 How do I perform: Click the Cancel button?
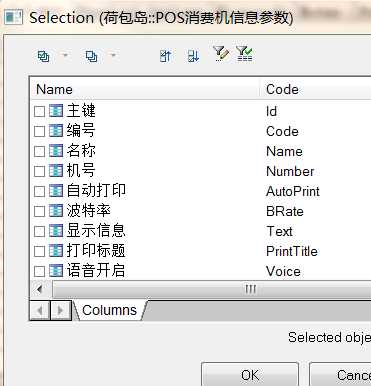[341, 375]
